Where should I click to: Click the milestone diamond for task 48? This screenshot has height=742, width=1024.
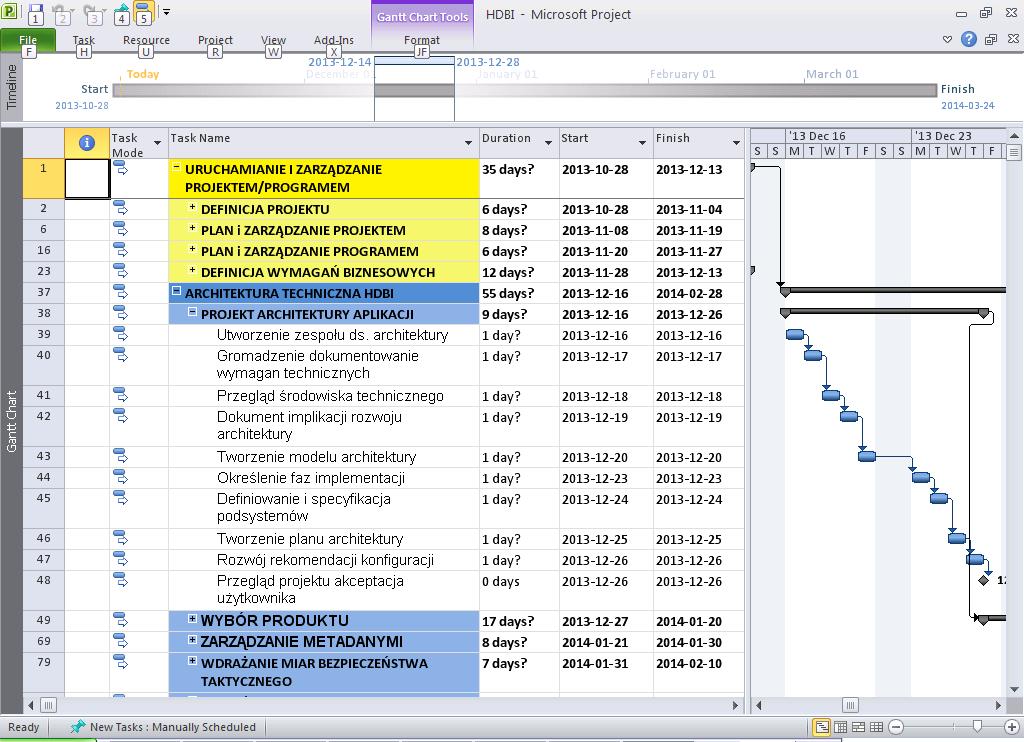[x=984, y=580]
